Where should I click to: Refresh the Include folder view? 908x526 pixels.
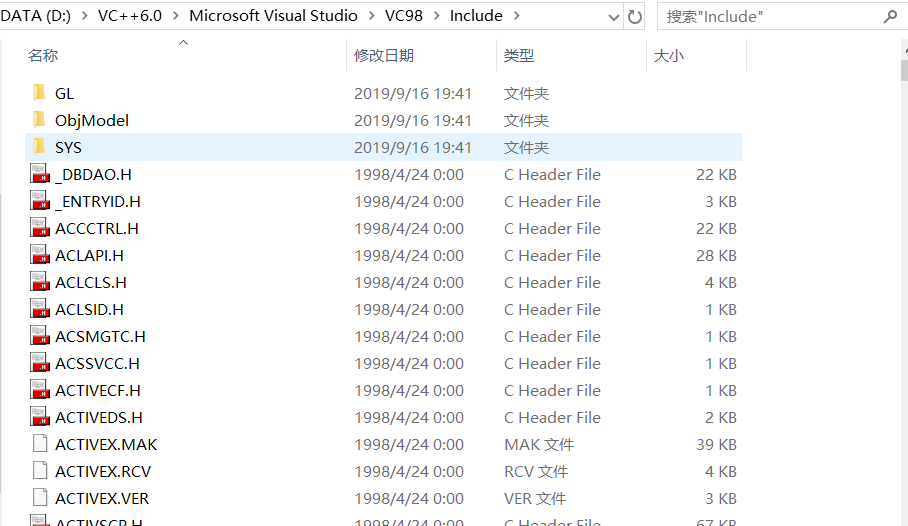pyautogui.click(x=635, y=17)
